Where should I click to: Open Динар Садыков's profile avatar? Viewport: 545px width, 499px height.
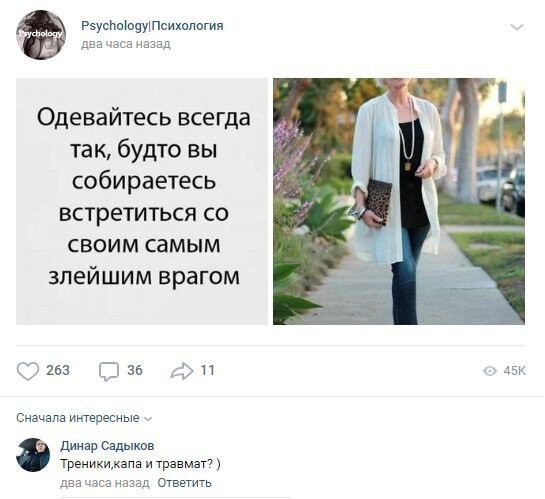pos(33,455)
